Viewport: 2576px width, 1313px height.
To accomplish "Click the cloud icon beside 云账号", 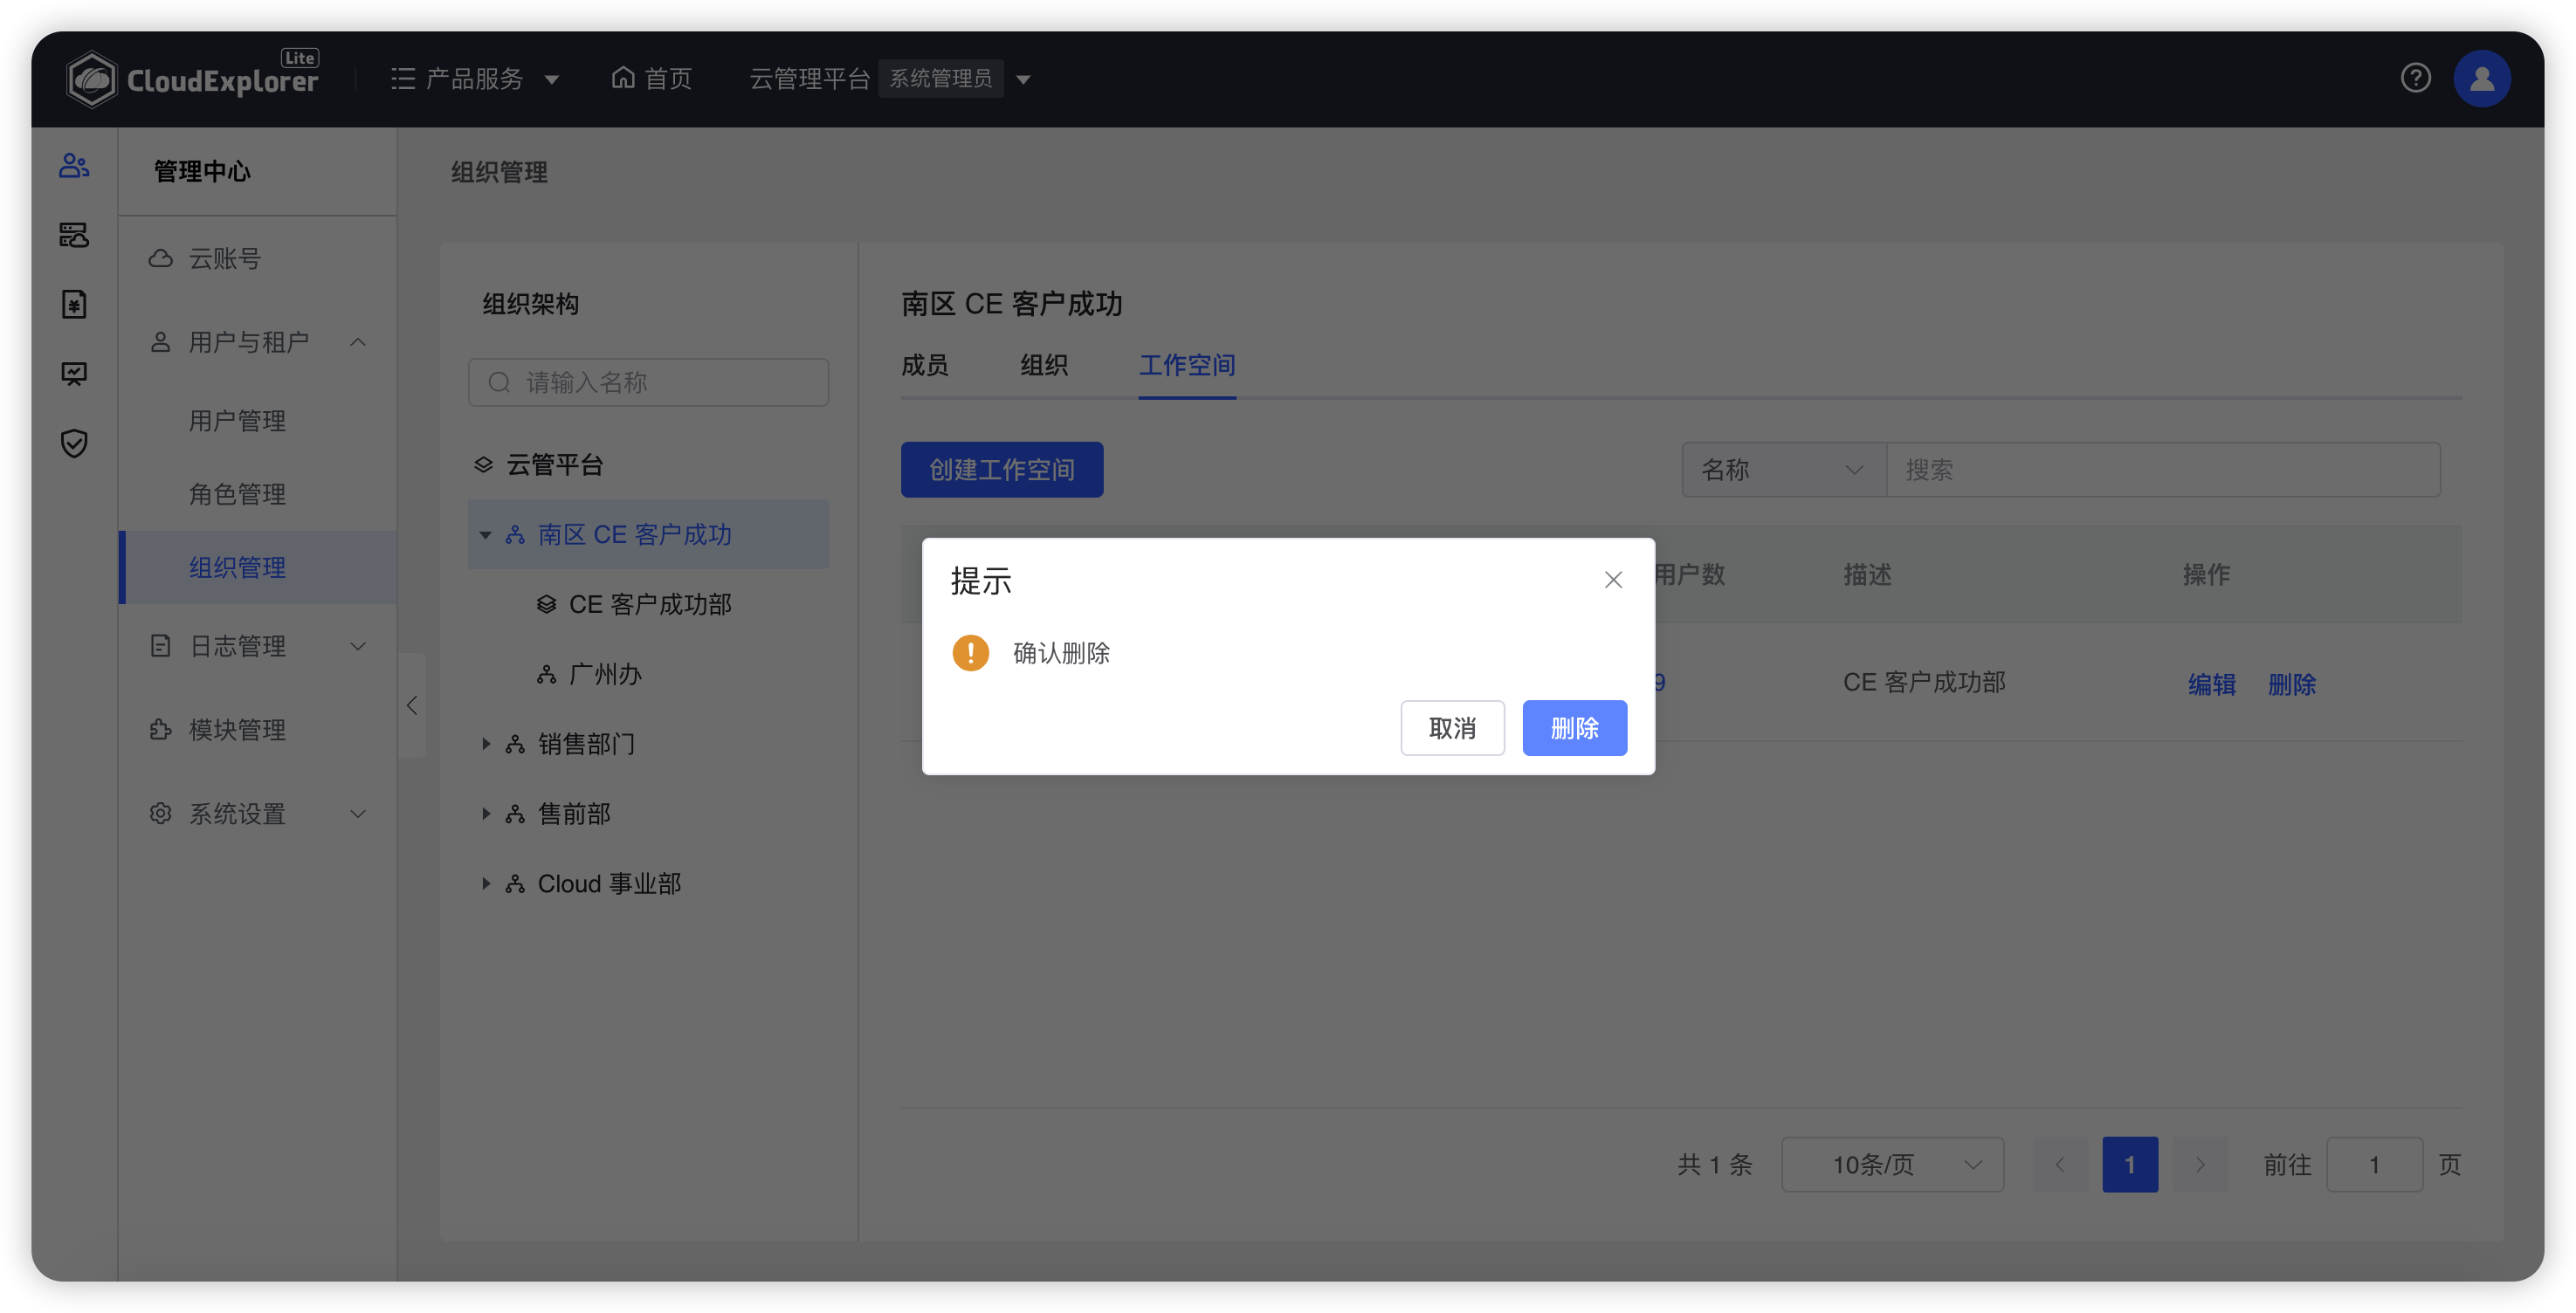I will click(160, 258).
